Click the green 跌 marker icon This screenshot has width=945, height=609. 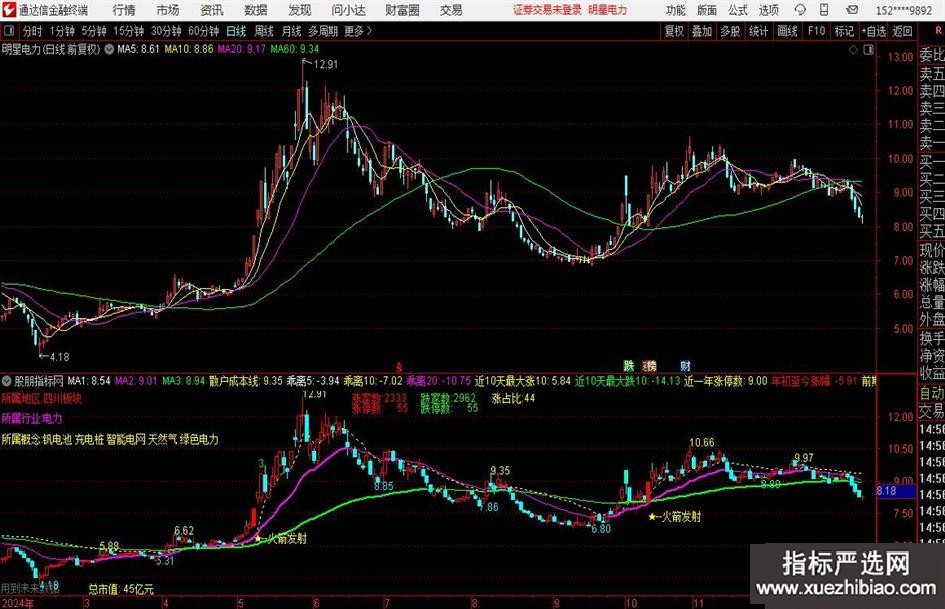click(x=629, y=366)
